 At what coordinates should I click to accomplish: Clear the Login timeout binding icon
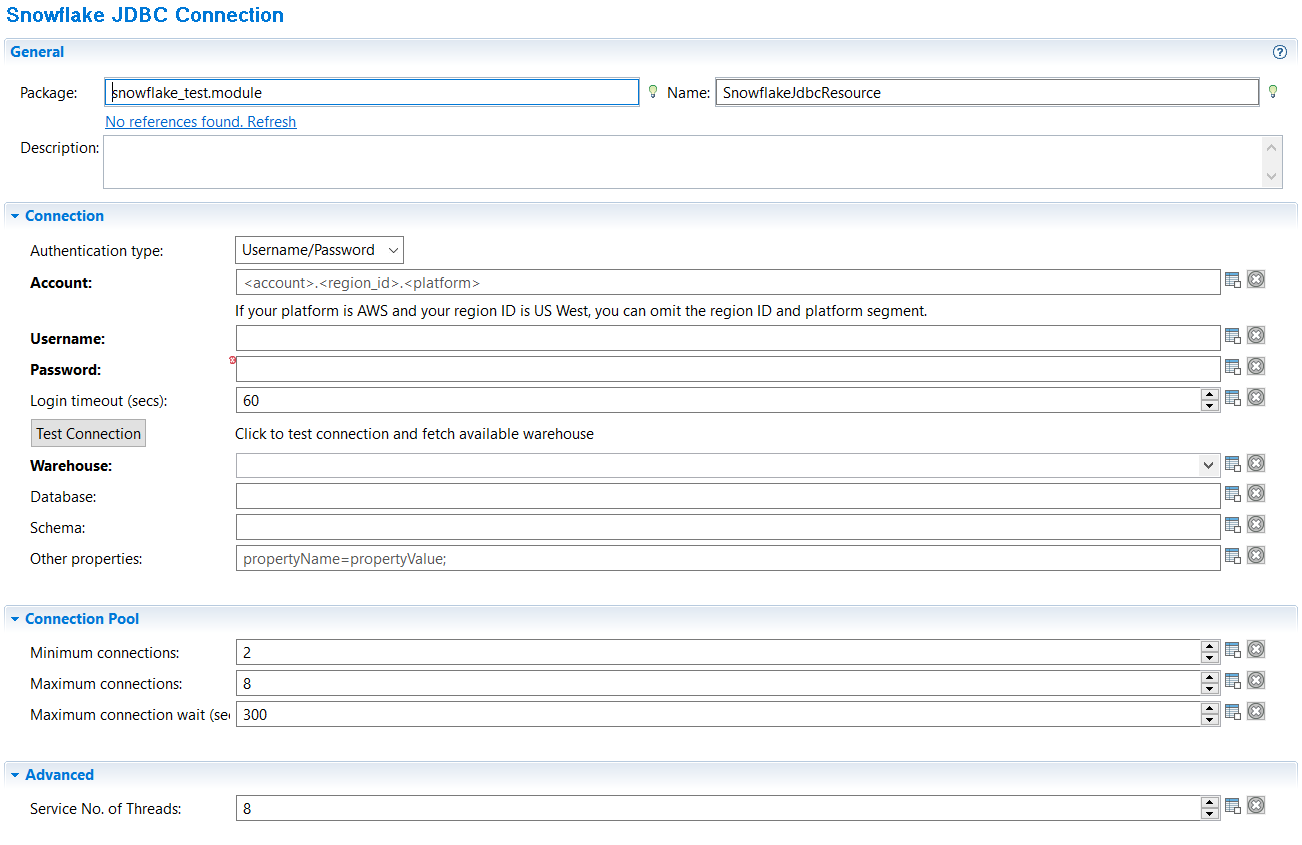1256,397
